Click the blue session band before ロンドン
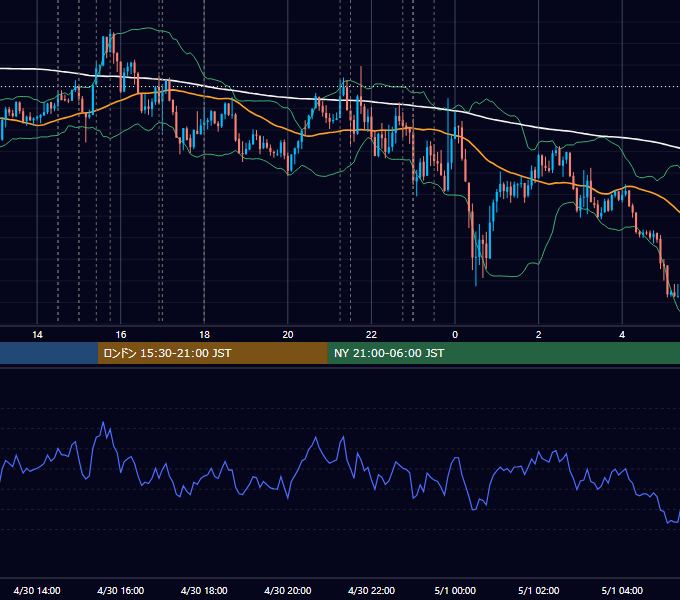Viewport: 680px width, 600px height. point(49,353)
